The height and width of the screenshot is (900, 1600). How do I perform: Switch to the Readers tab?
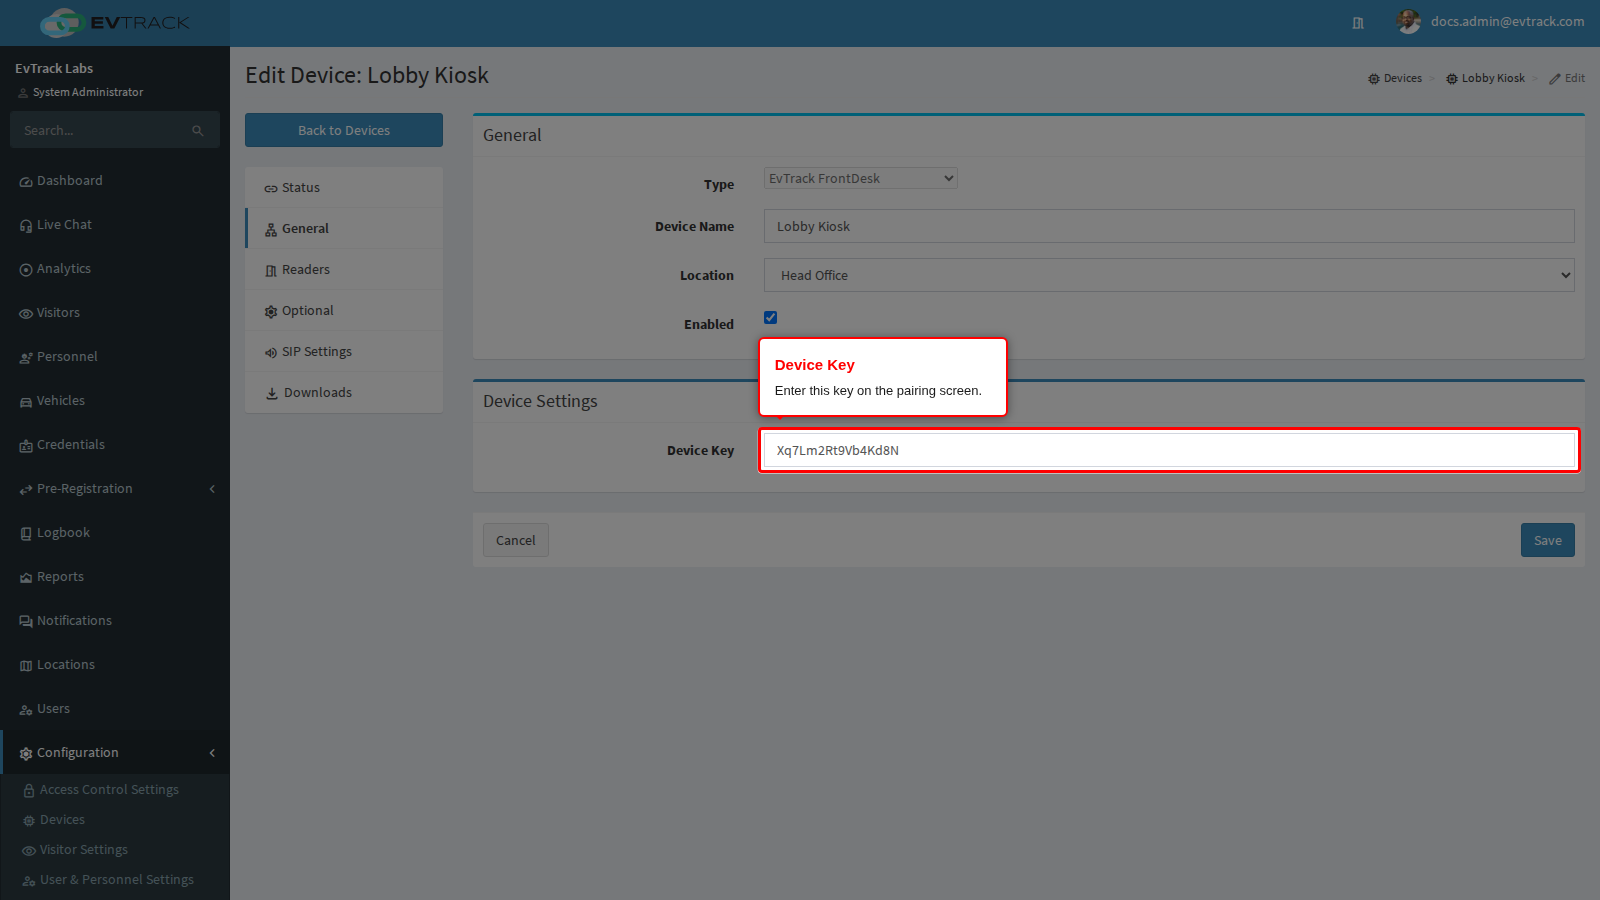point(344,270)
